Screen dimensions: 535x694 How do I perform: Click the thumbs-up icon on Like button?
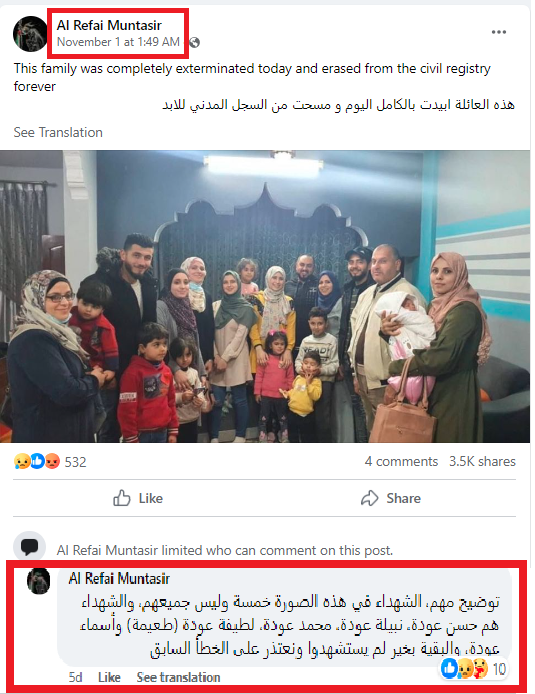122,498
